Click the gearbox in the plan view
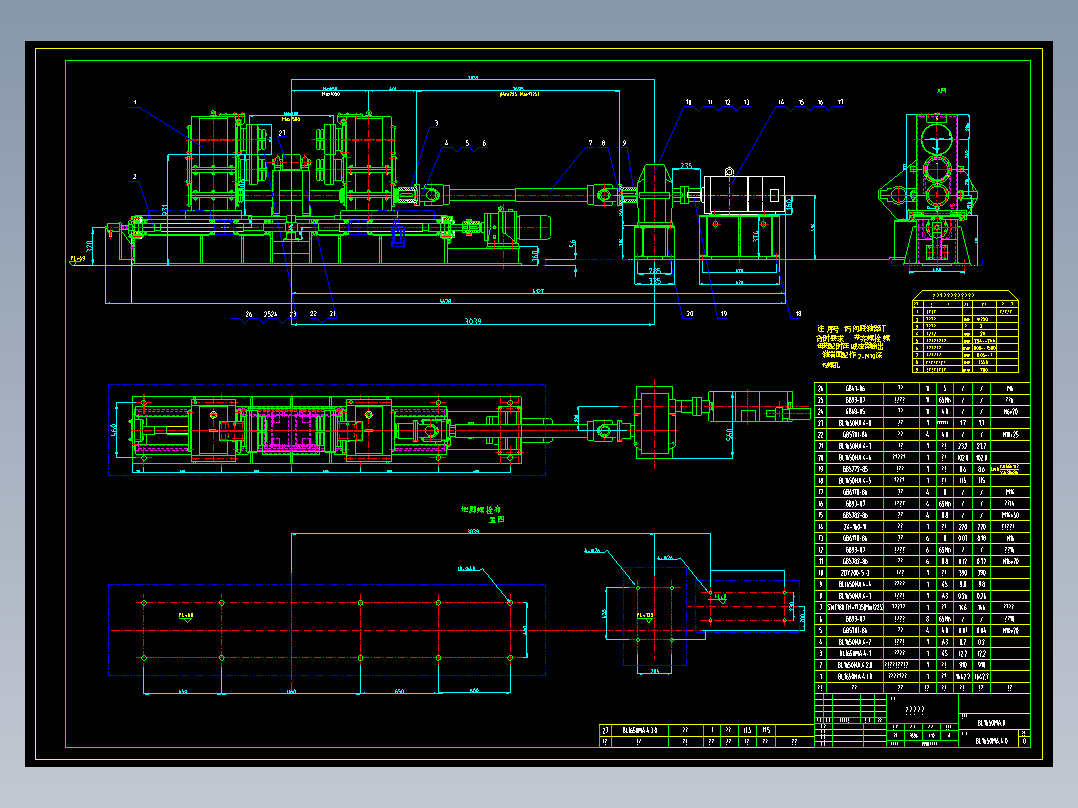The height and width of the screenshot is (808, 1078). pyautogui.click(x=654, y=420)
